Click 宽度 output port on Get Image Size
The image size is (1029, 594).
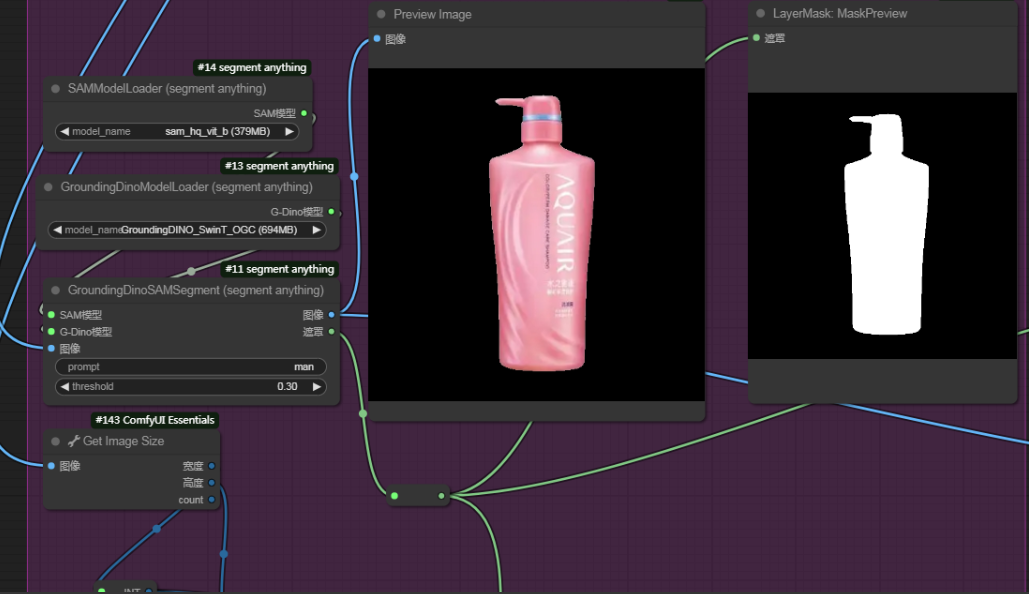(211, 466)
